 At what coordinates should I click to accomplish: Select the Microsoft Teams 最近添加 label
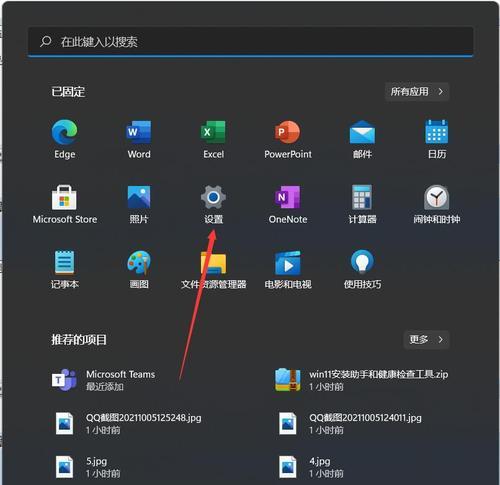(105, 387)
